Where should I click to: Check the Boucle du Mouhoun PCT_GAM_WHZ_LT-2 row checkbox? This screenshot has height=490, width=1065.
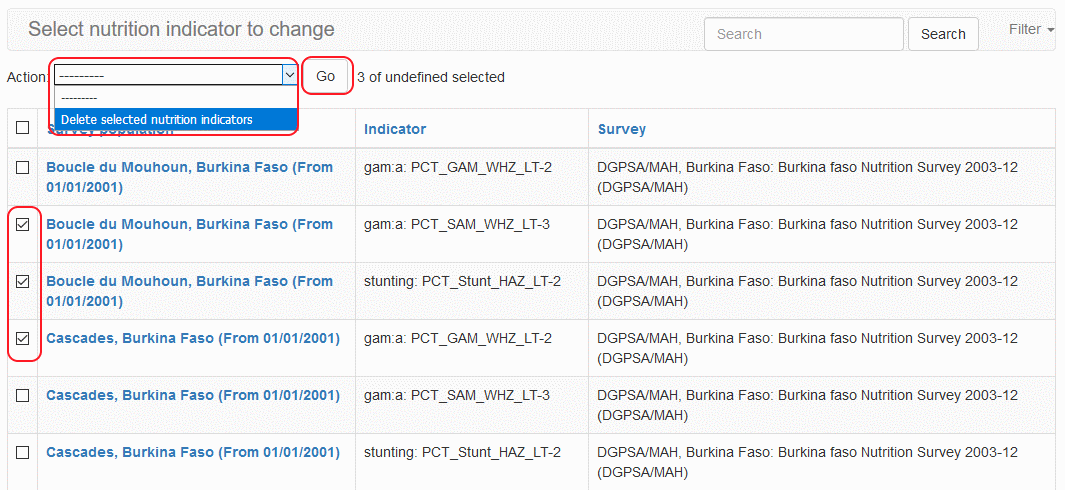tap(23, 167)
